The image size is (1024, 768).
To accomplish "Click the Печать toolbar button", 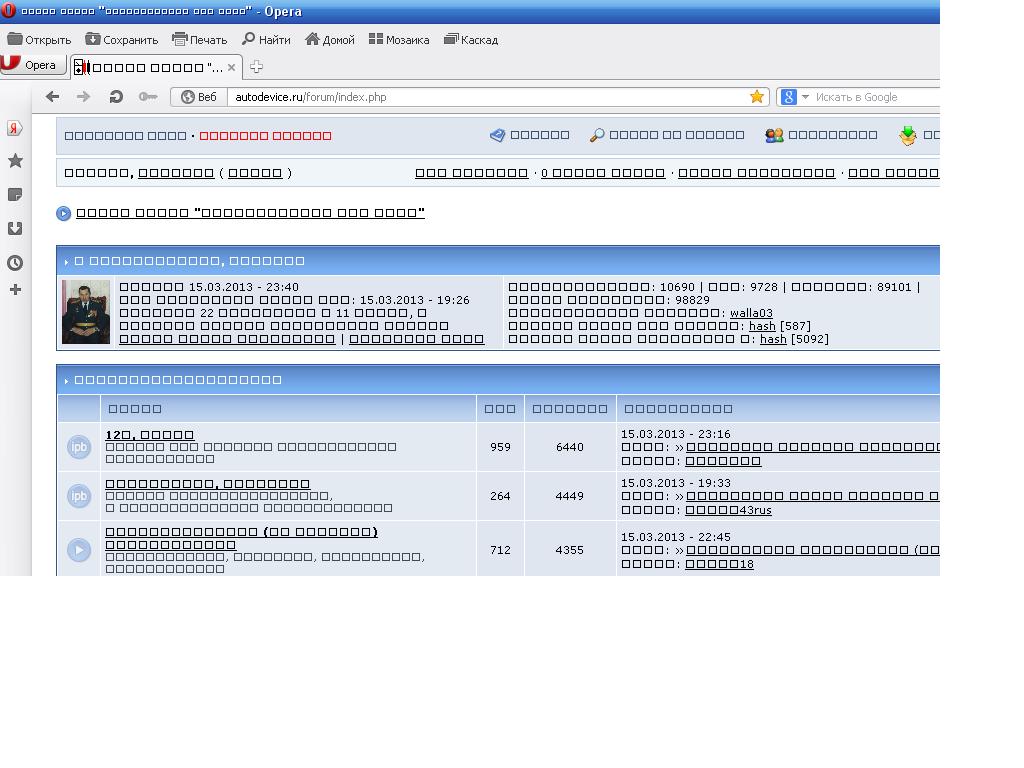I will 199,40.
